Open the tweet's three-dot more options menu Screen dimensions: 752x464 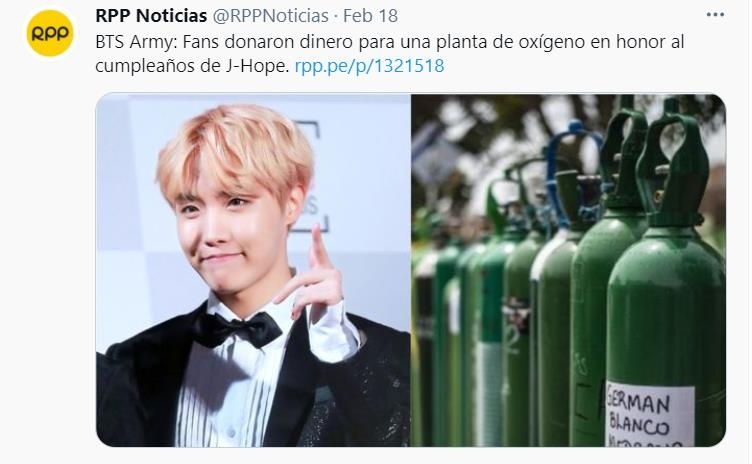point(715,15)
